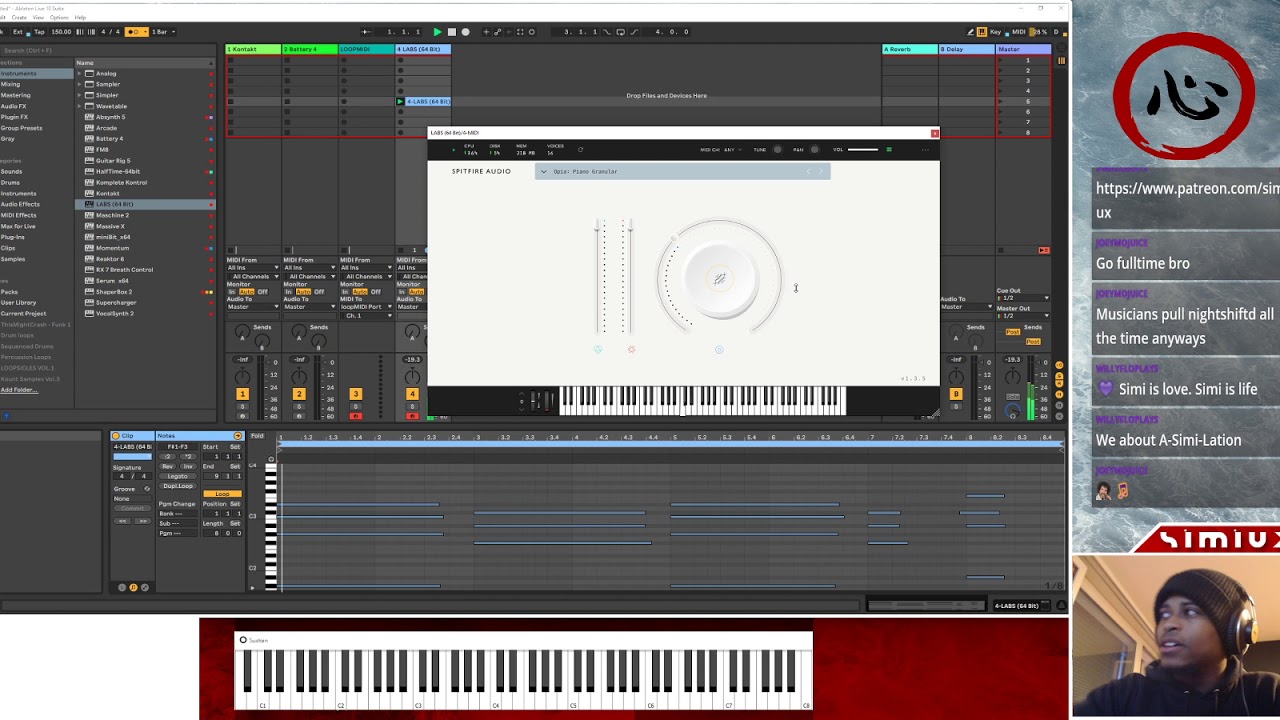Viewport: 1280px width, 720px height.
Task: Click the Fold button in piano roll
Action: (257, 436)
